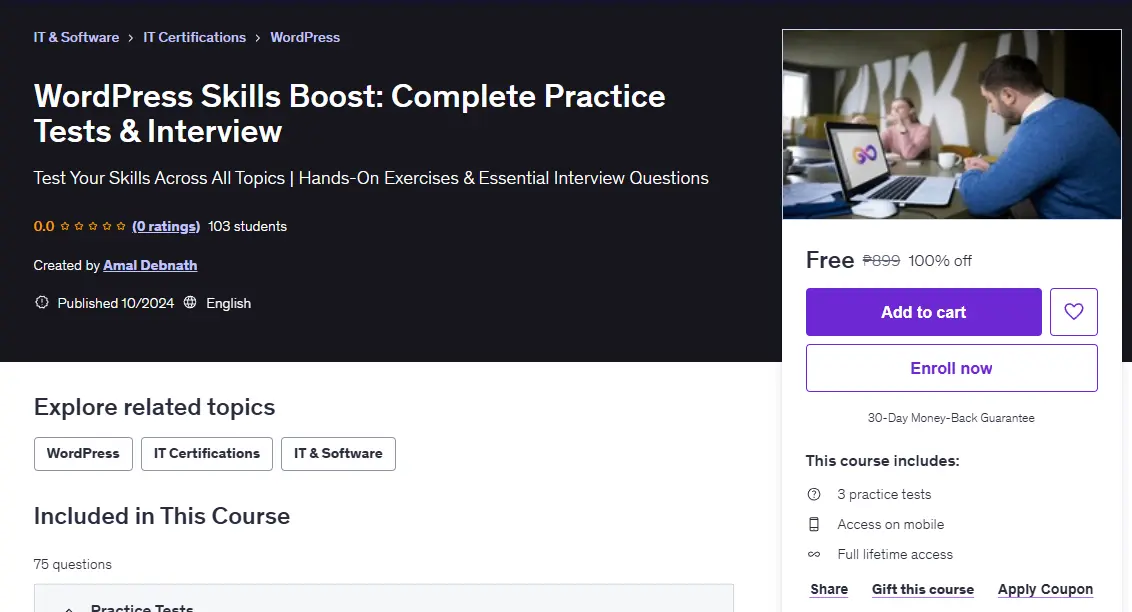Viewport: 1132px width, 612px height.
Task: Select the IT Certifications related topic
Action: pos(206,454)
